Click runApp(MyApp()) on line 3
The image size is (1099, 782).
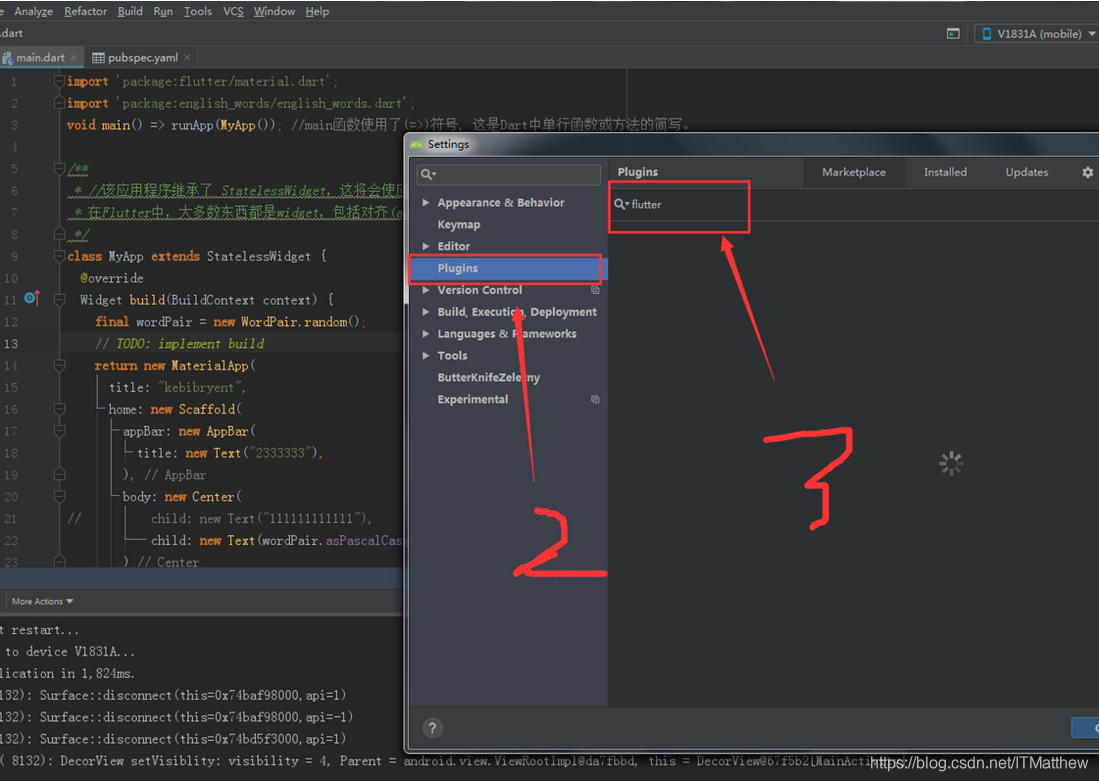click(224, 125)
